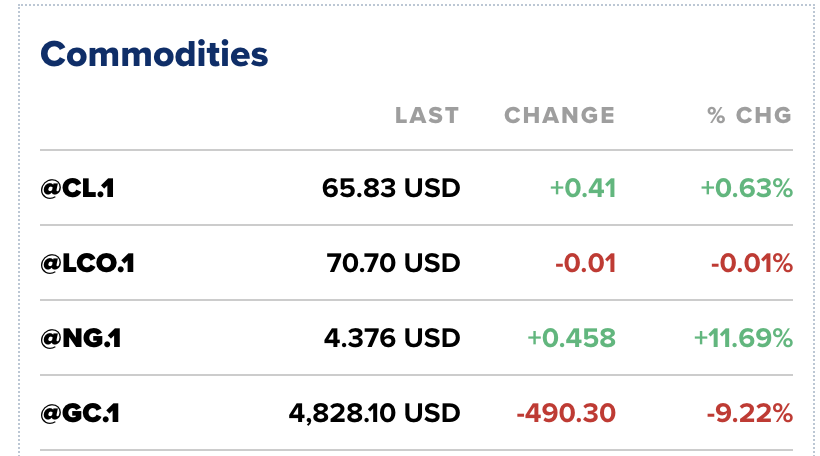This screenshot has height=456, width=820.
Task: Select the 70.70 USD last price
Action: click(393, 263)
